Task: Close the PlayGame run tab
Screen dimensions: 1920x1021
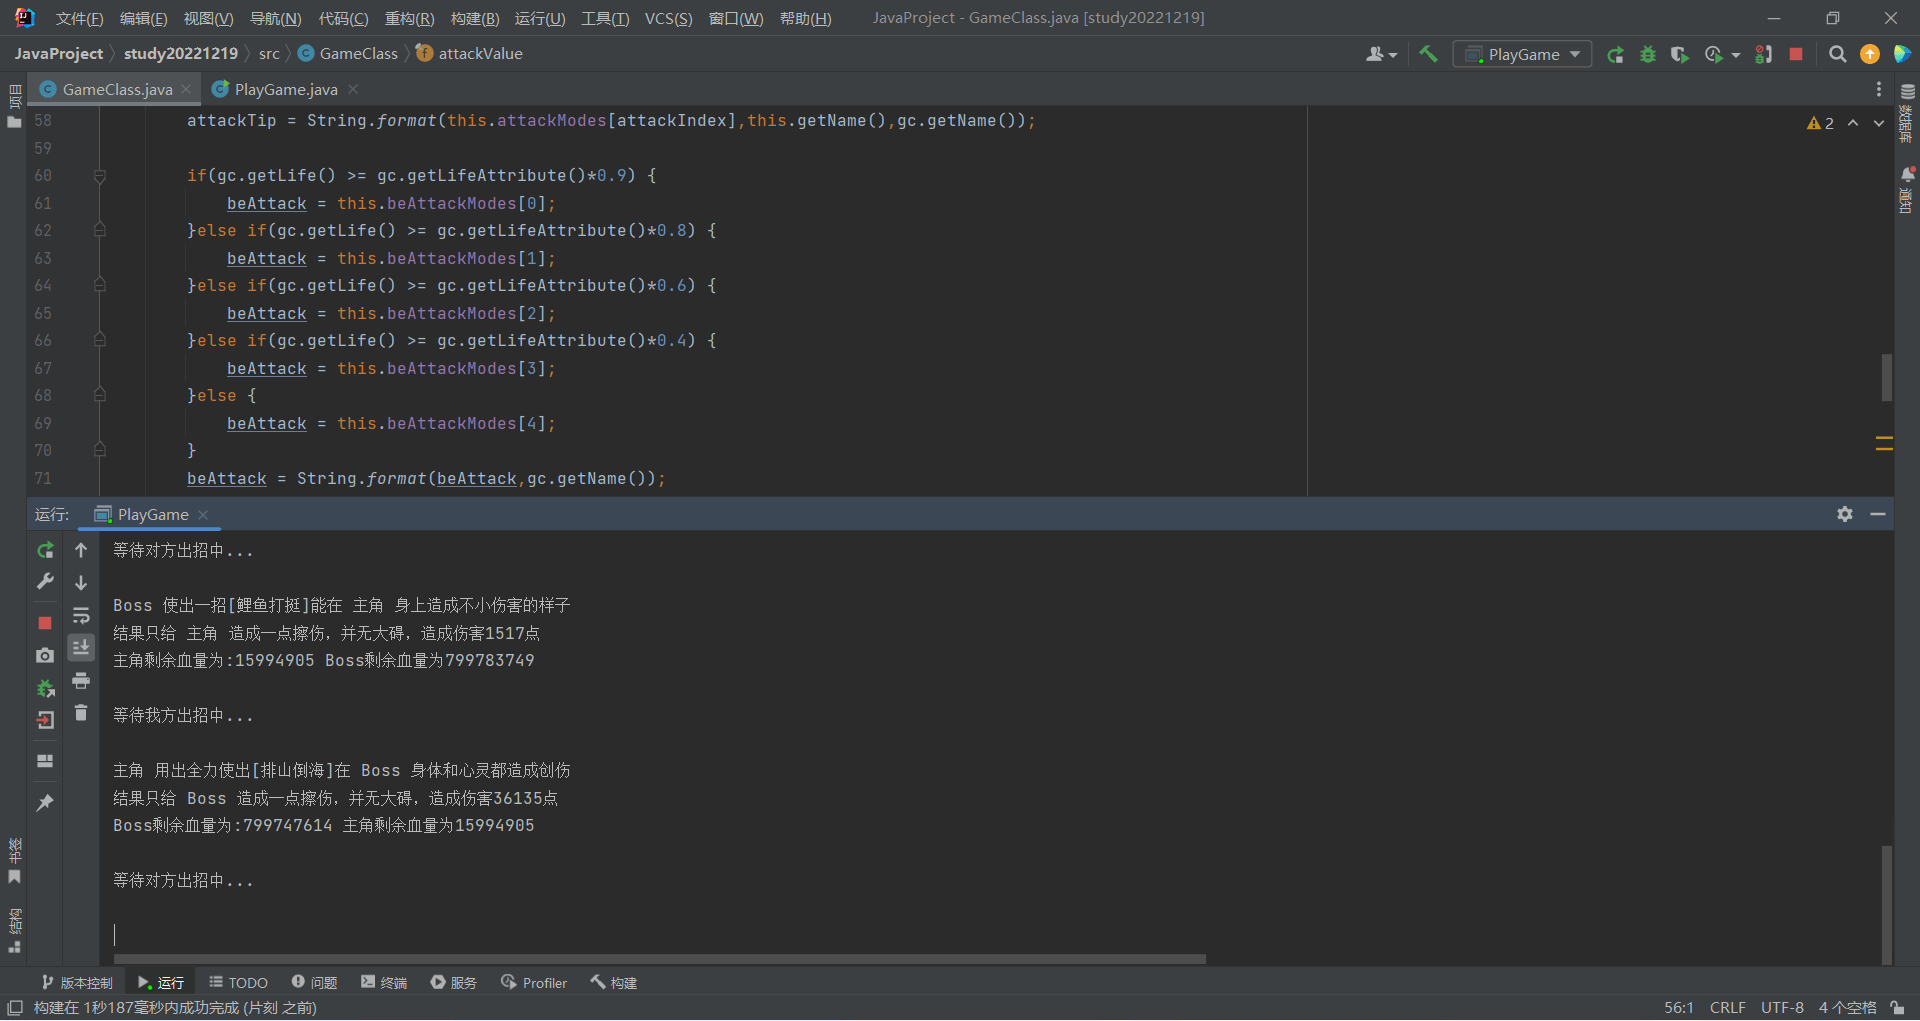Action: pos(203,514)
